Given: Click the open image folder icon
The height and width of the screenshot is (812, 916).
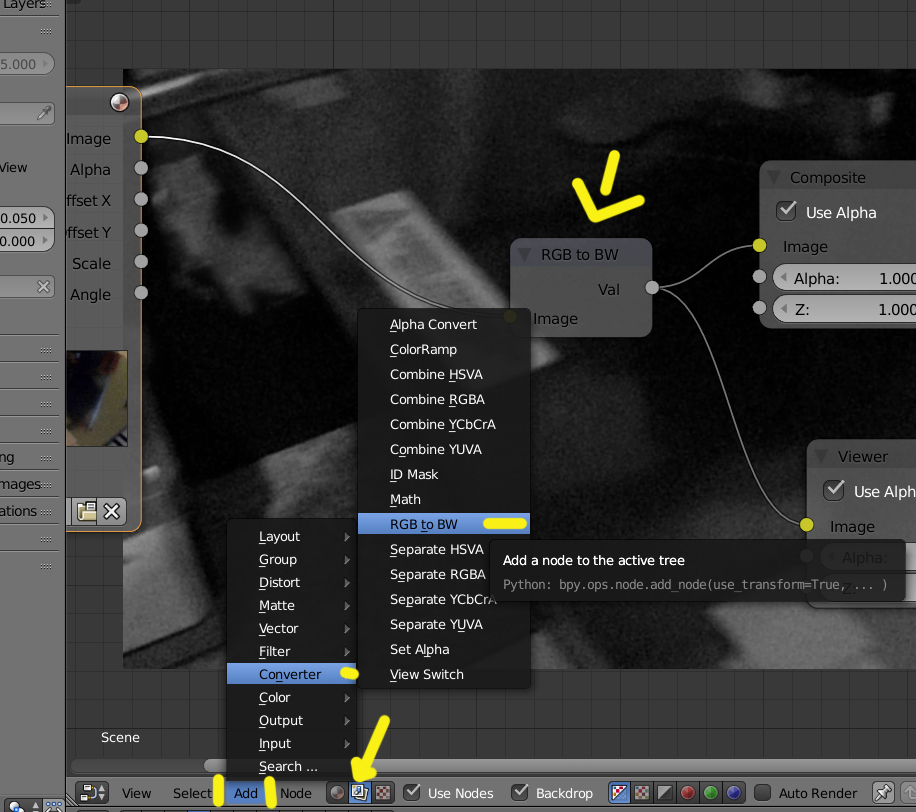Looking at the screenshot, I should coord(86,511).
